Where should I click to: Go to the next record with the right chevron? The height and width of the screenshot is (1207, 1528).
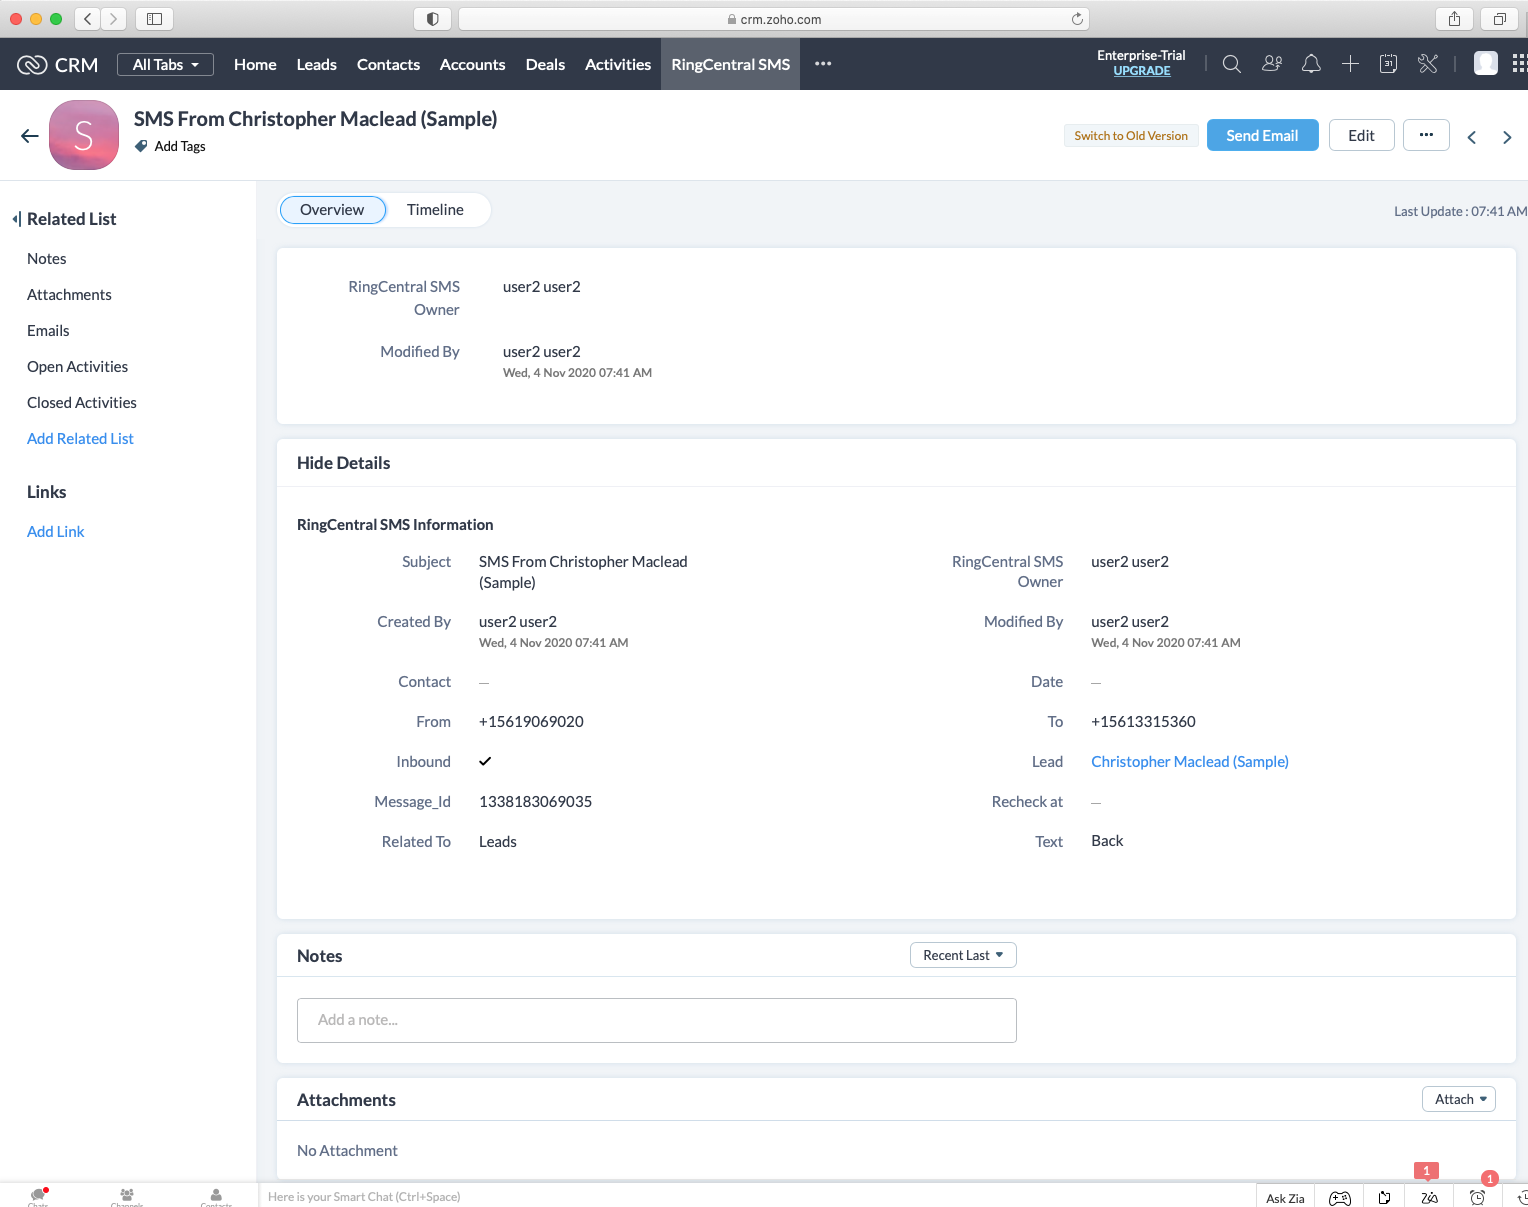[x=1507, y=137]
